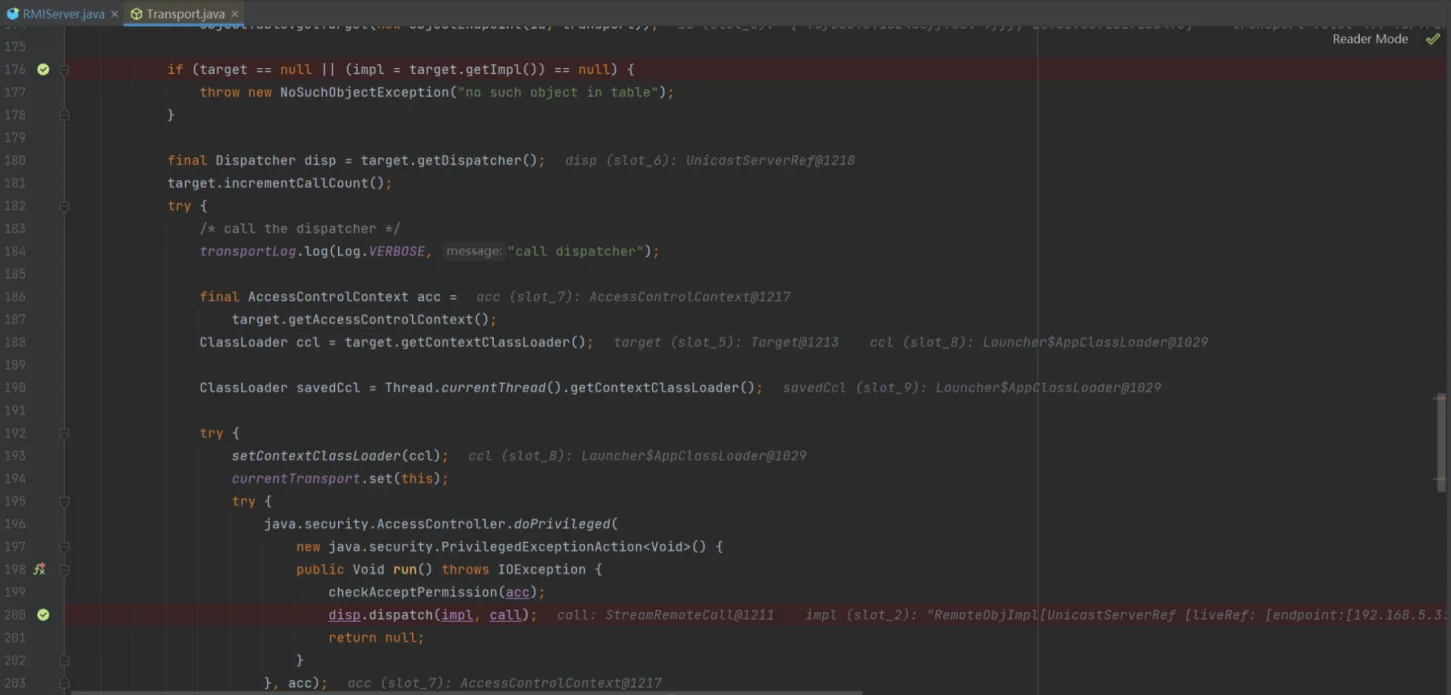
Task: Click currentTransport on line 194
Action: click(x=296, y=479)
